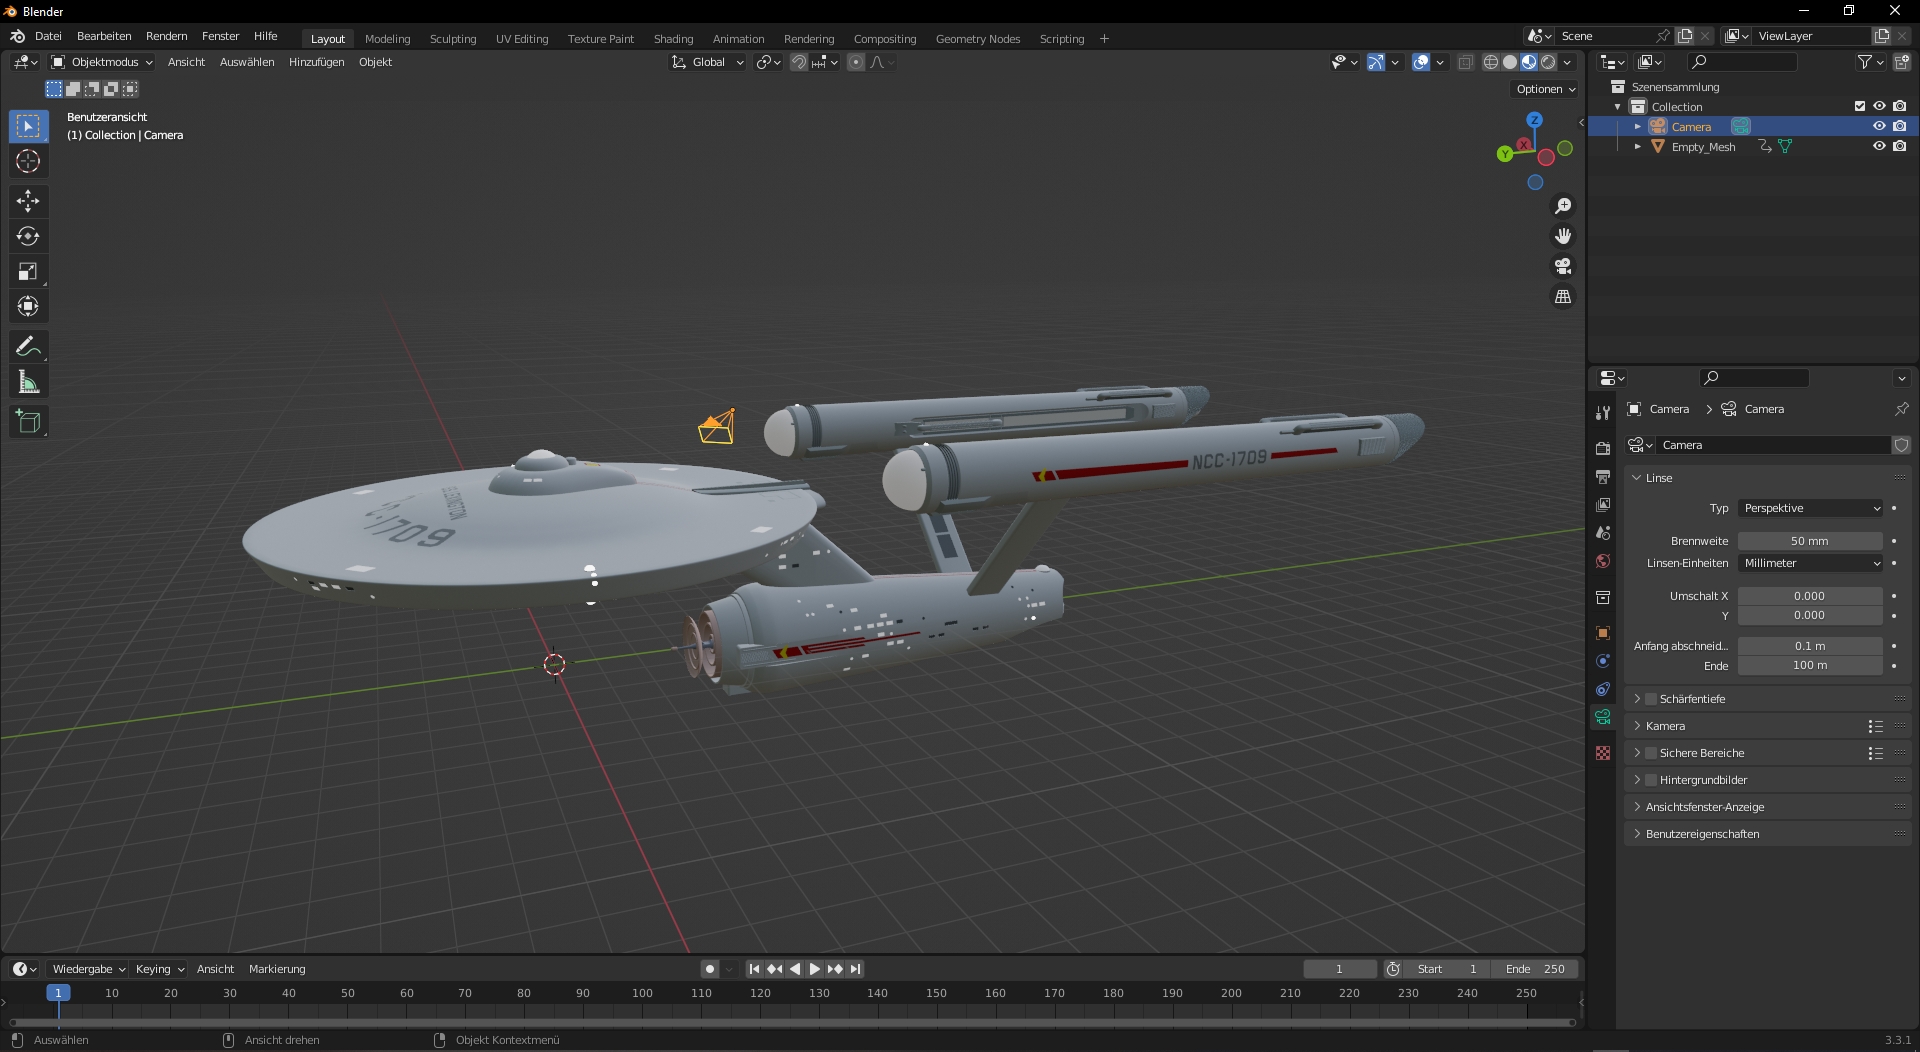
Task: Open the Datei menu
Action: (x=48, y=36)
